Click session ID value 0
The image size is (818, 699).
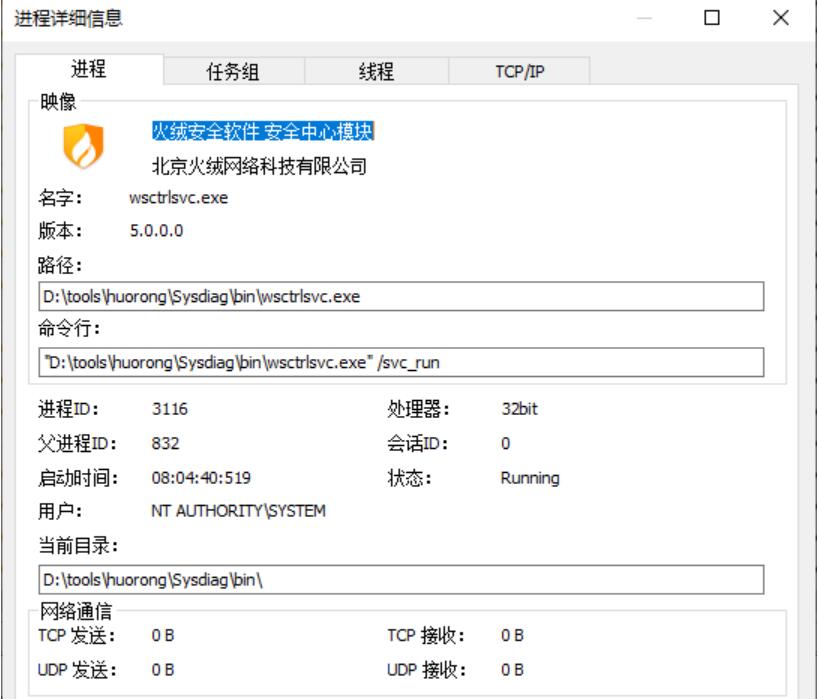(506, 443)
